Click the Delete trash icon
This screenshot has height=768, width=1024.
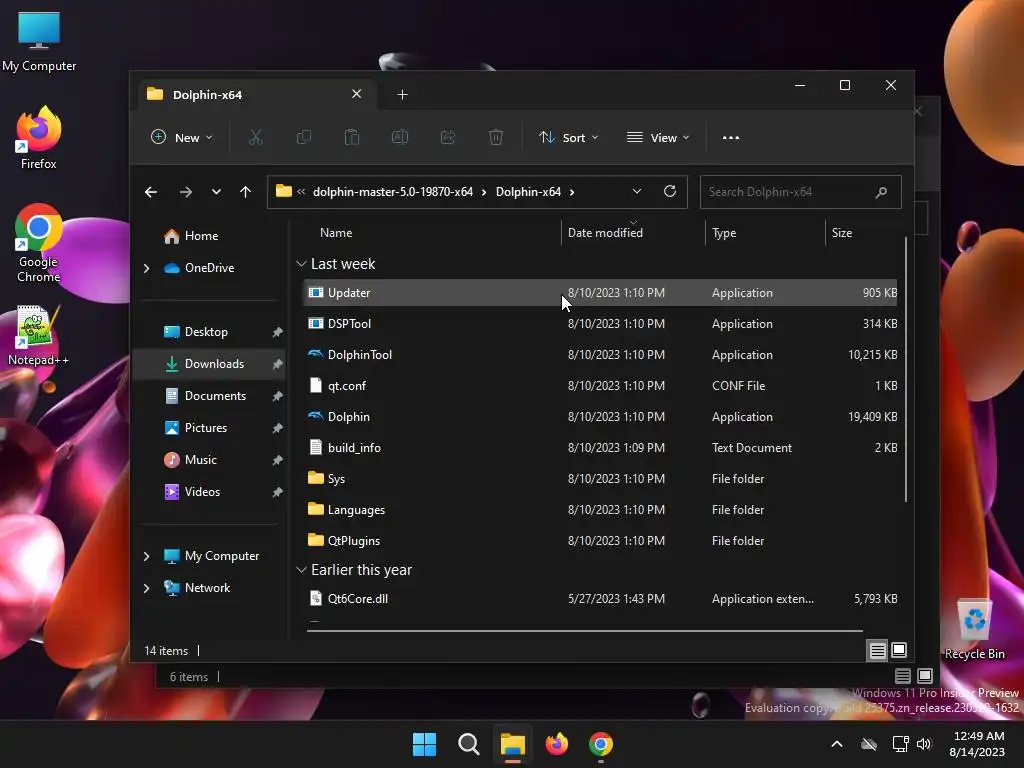click(496, 138)
